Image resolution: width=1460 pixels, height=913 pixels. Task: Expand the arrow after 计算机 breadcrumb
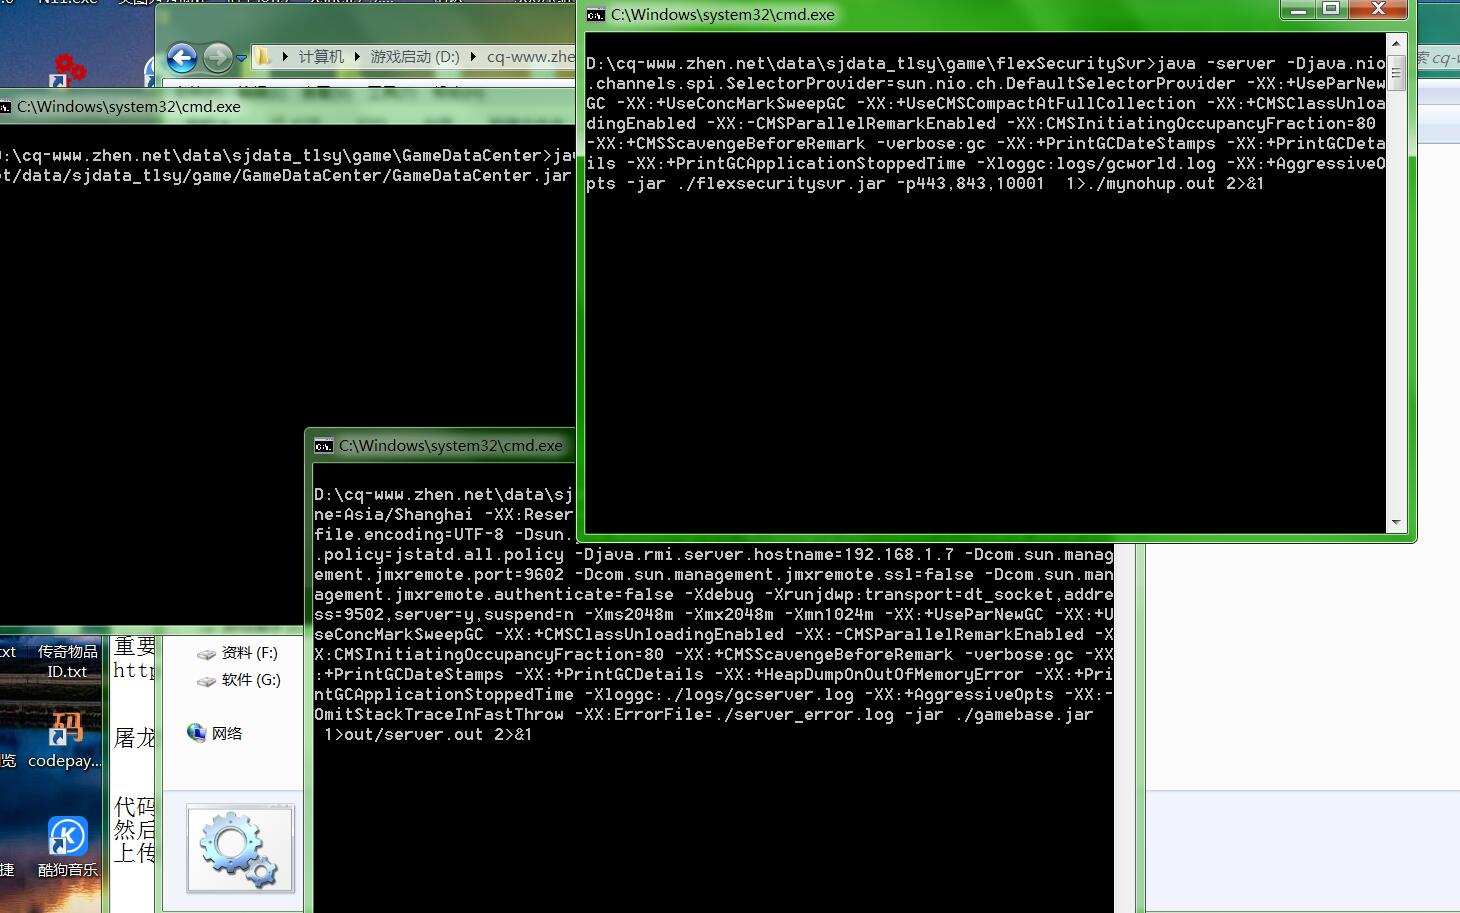357,57
